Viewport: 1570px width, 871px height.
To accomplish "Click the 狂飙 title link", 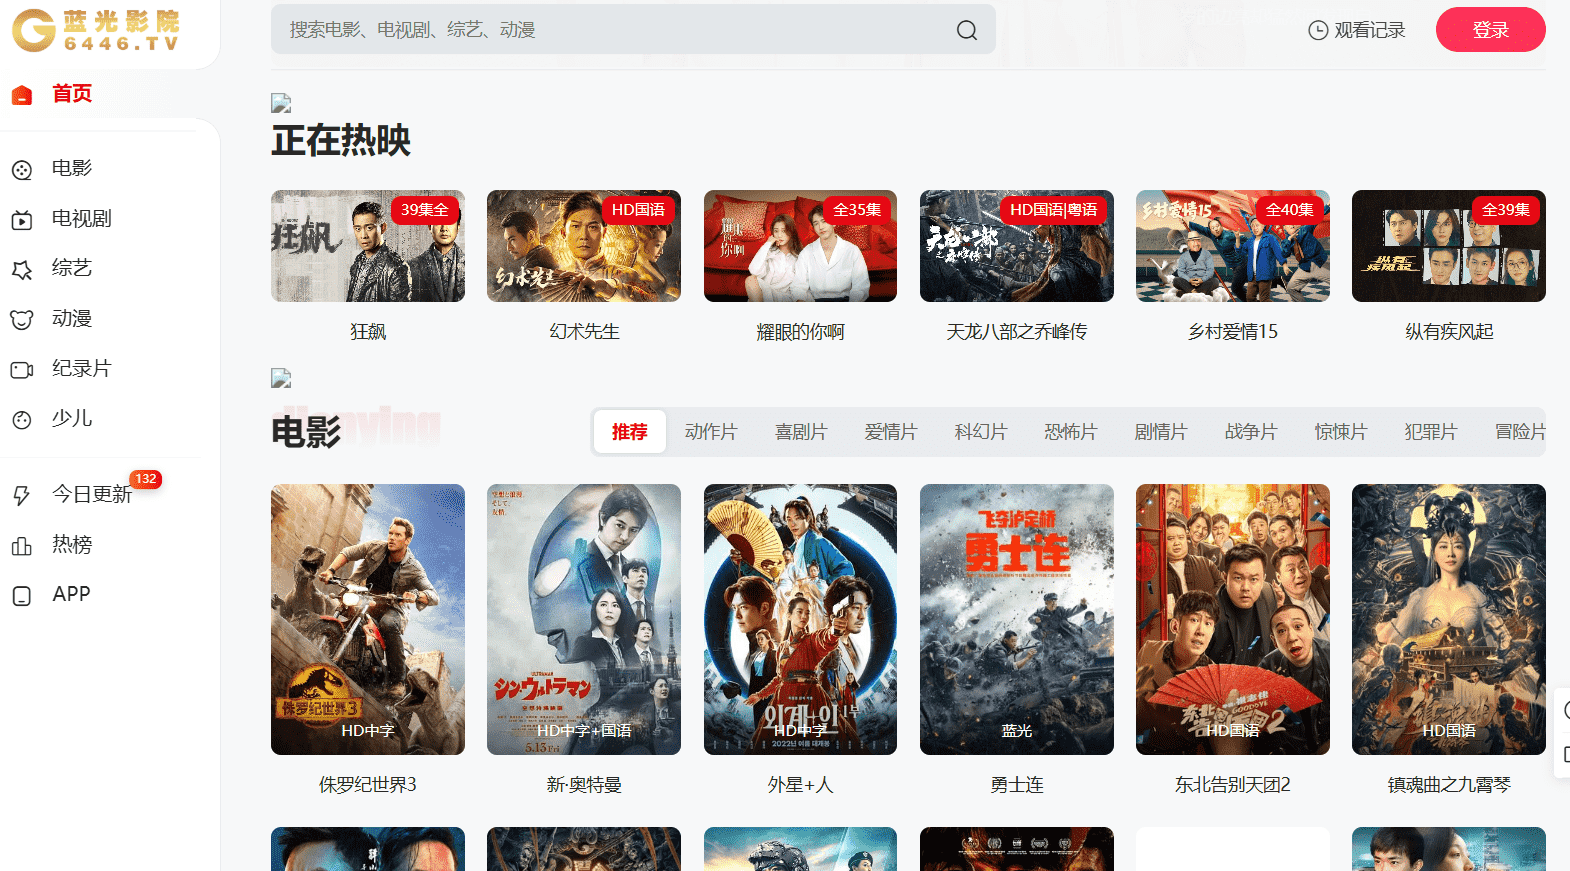I will [x=368, y=332].
